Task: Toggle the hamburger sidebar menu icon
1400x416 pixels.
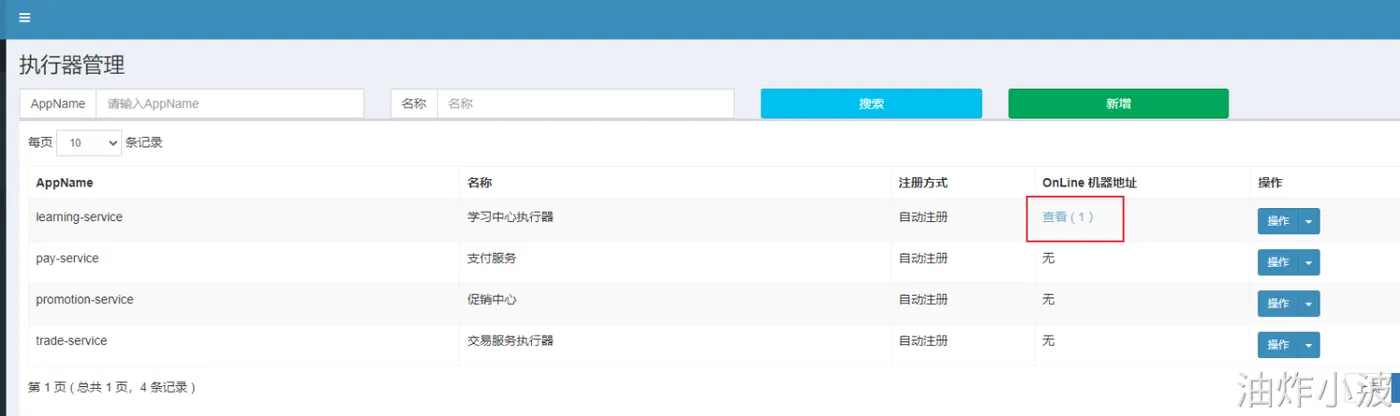Action: (x=25, y=17)
